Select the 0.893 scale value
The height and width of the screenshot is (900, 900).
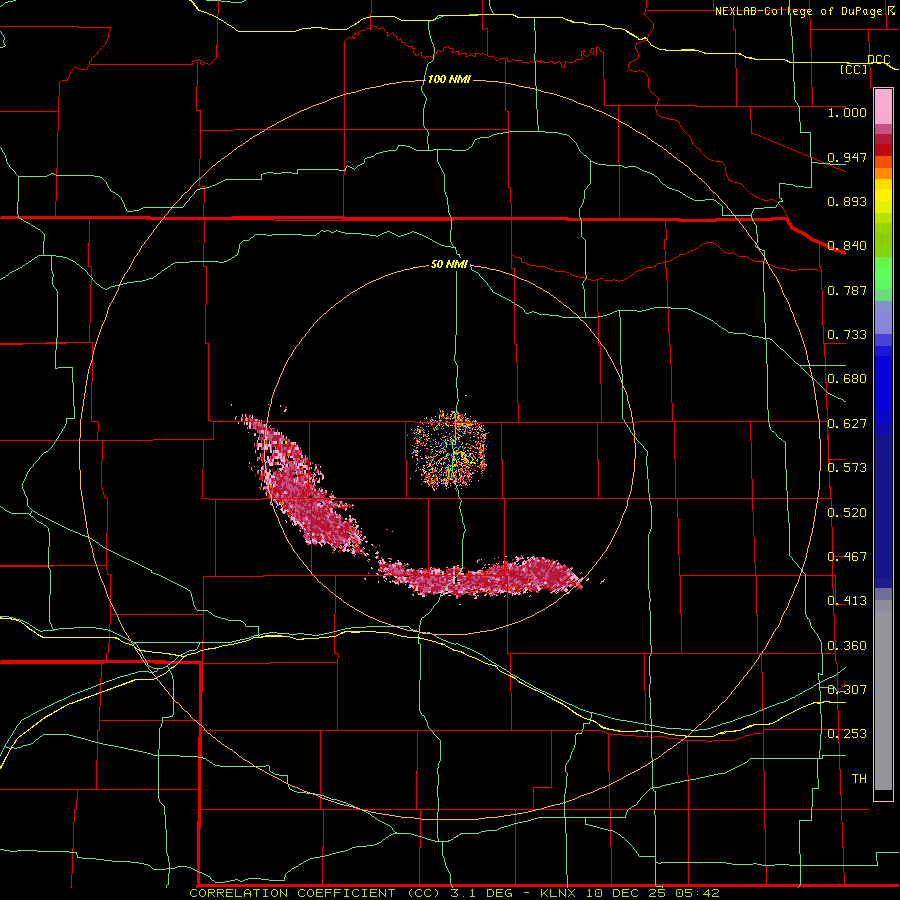click(x=847, y=201)
